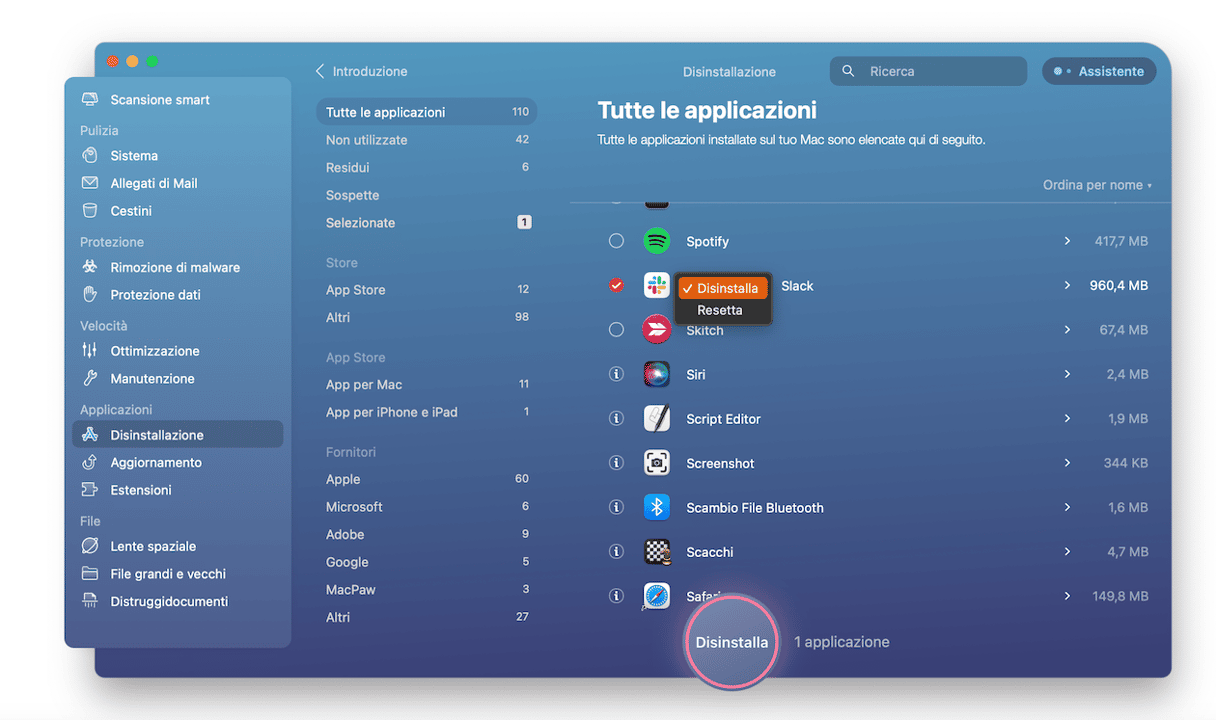Expand Skitch details with its chevron
The width and height of the screenshot is (1216, 720).
click(x=1068, y=330)
